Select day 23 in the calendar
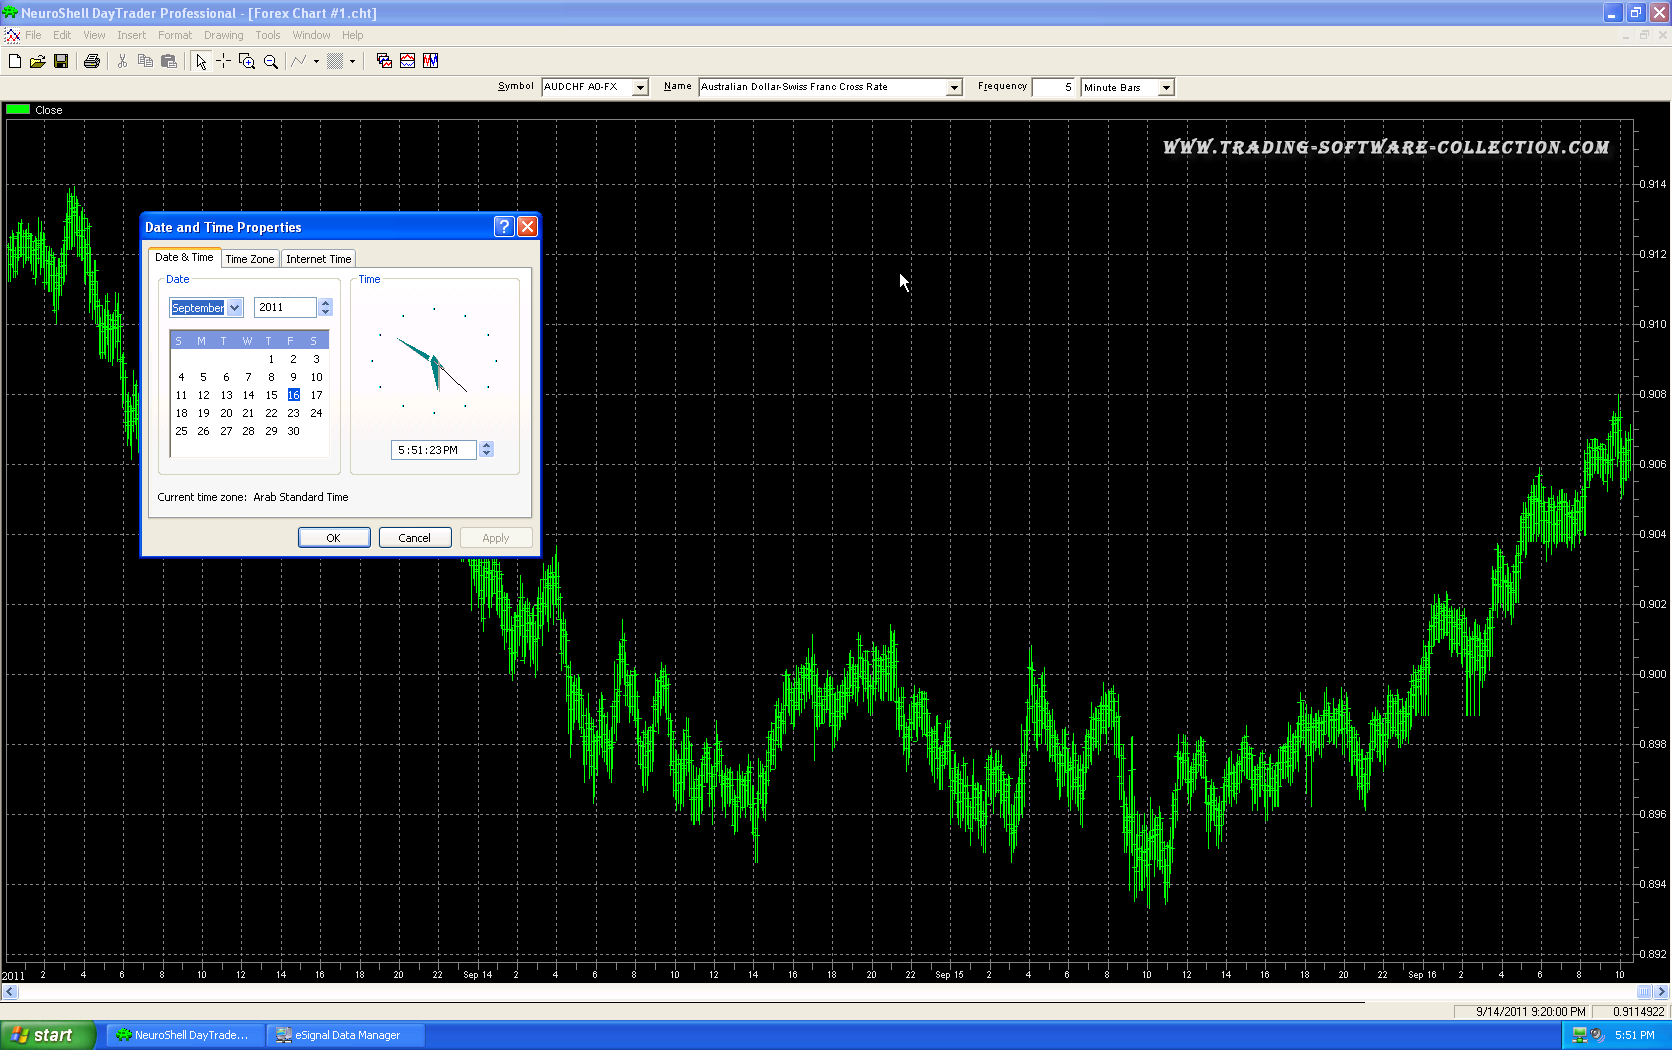 (x=293, y=413)
